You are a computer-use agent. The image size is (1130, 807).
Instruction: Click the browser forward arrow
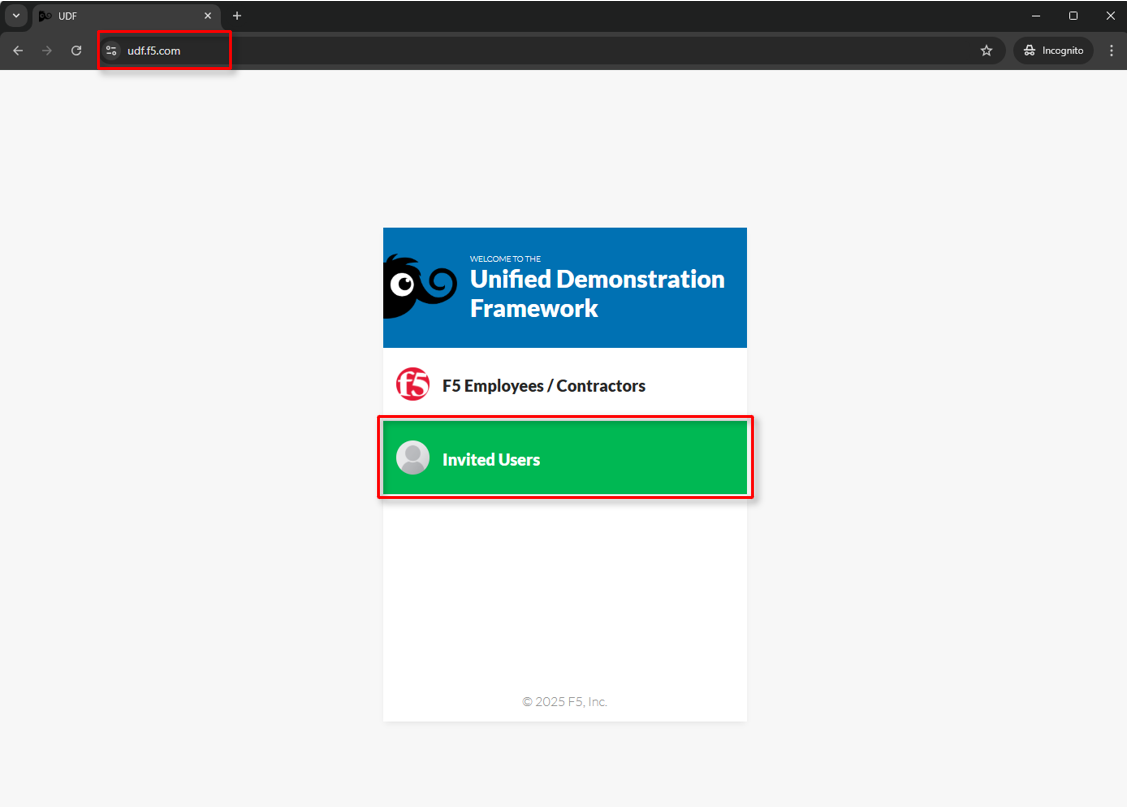point(47,50)
